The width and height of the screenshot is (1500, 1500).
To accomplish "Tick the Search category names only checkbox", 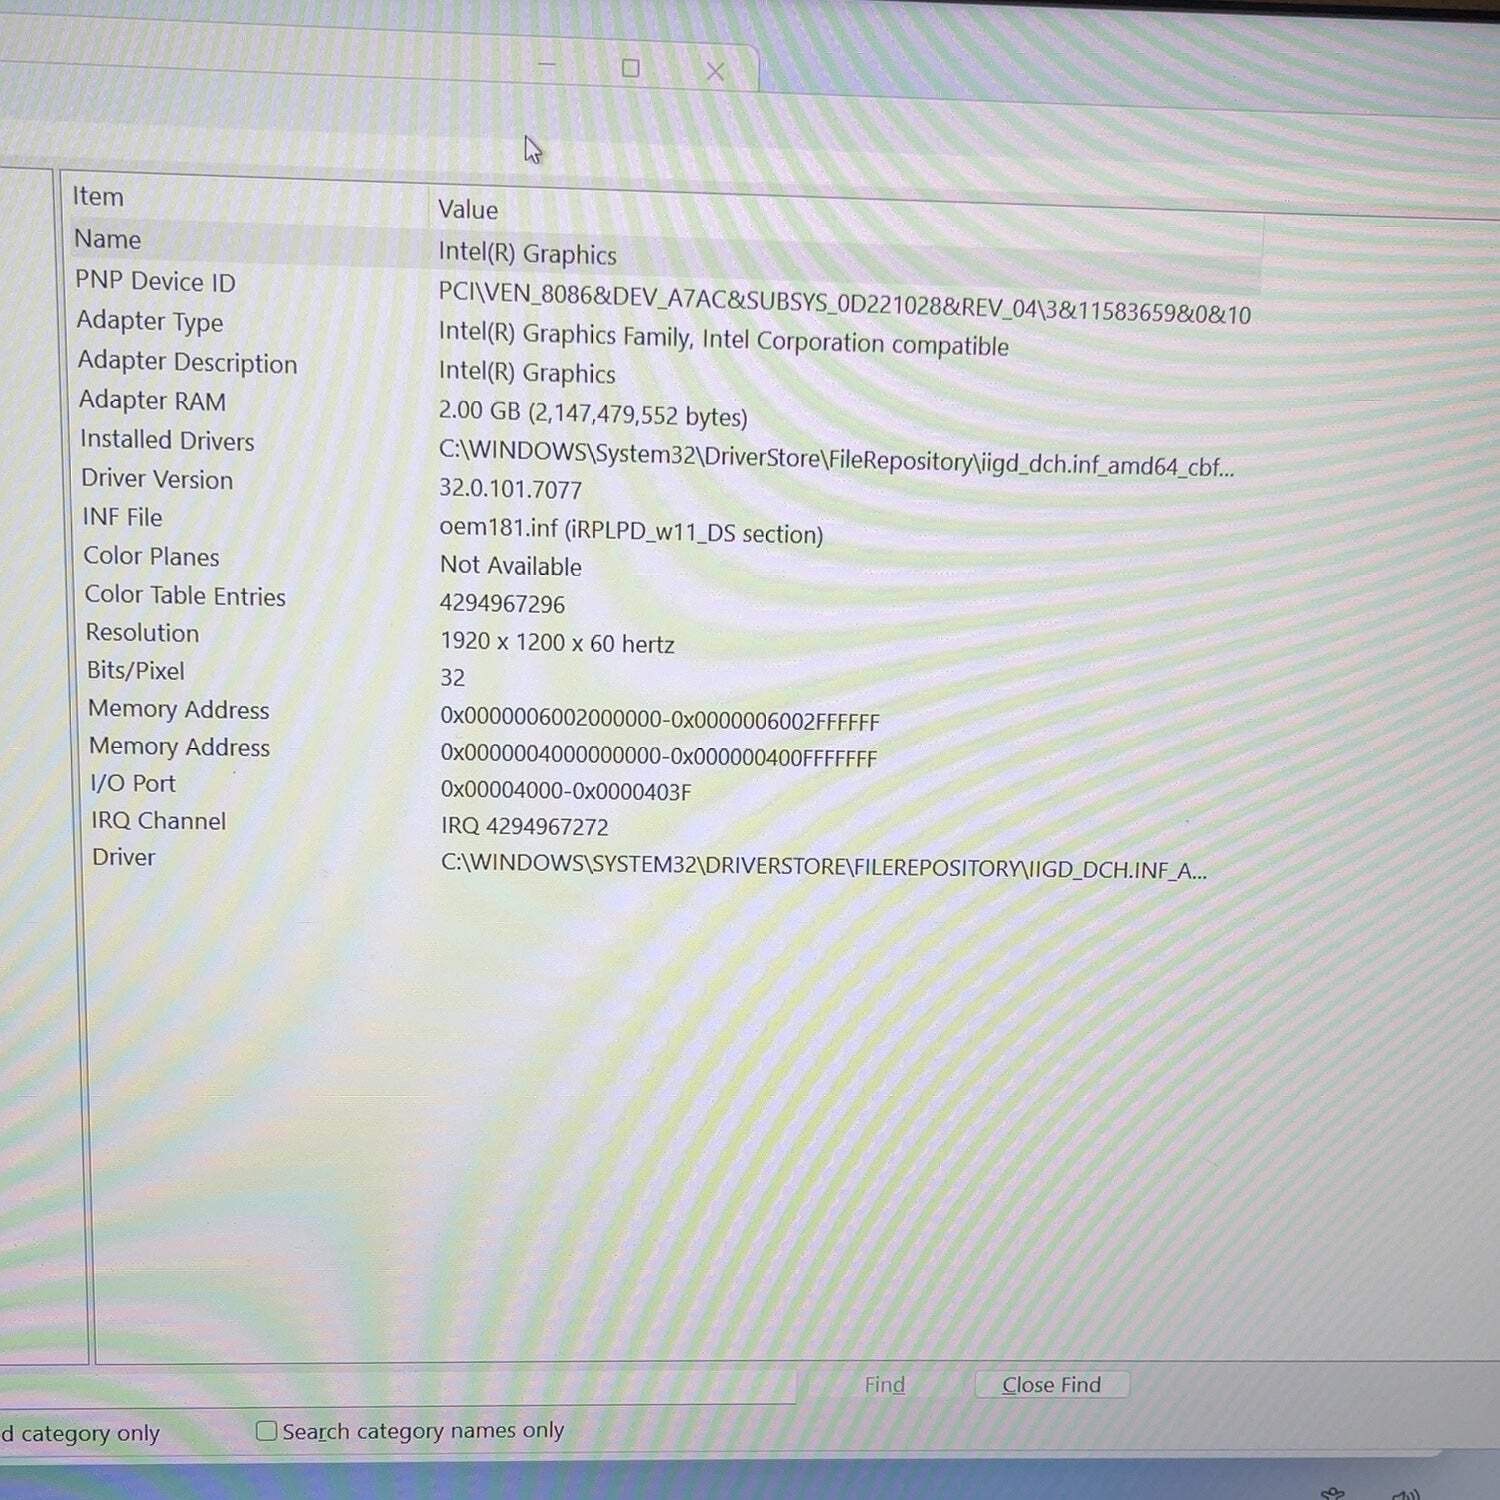I will [x=266, y=1431].
